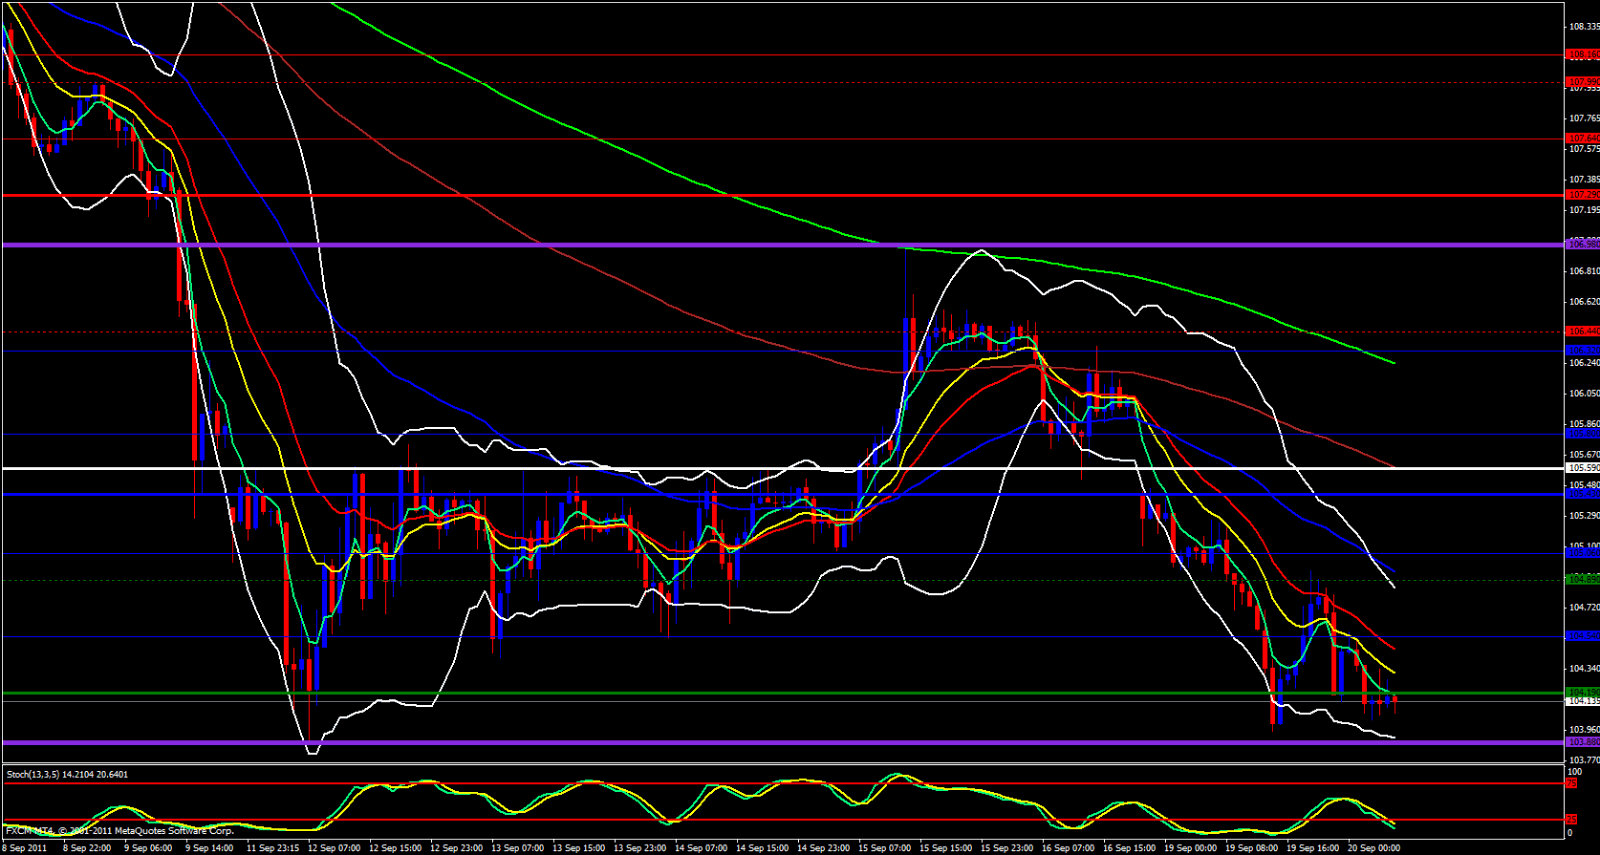
Task: Select the stochastic 25 oversold level tag
Action: [1571, 820]
